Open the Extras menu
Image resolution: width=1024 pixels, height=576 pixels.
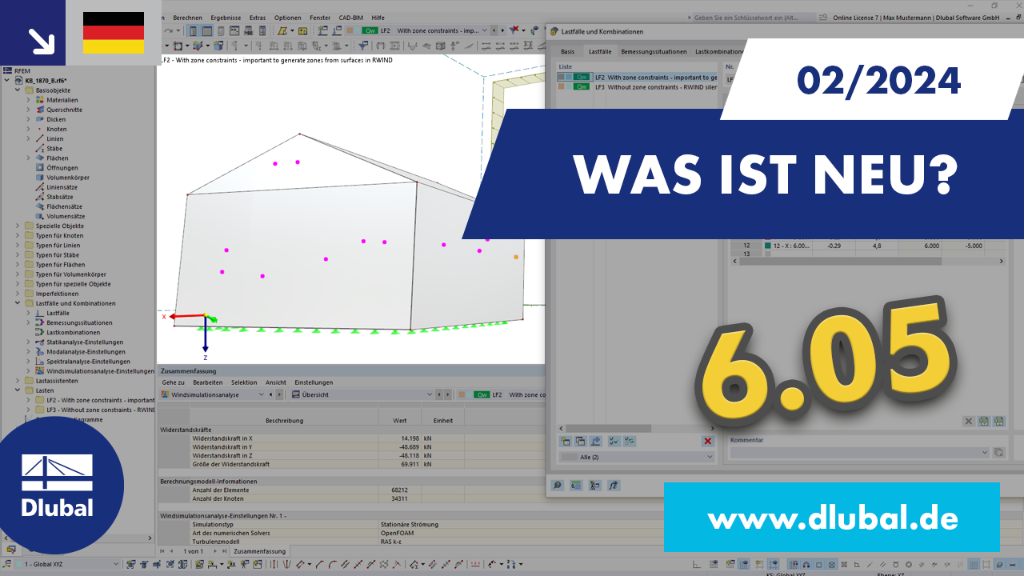click(x=257, y=18)
